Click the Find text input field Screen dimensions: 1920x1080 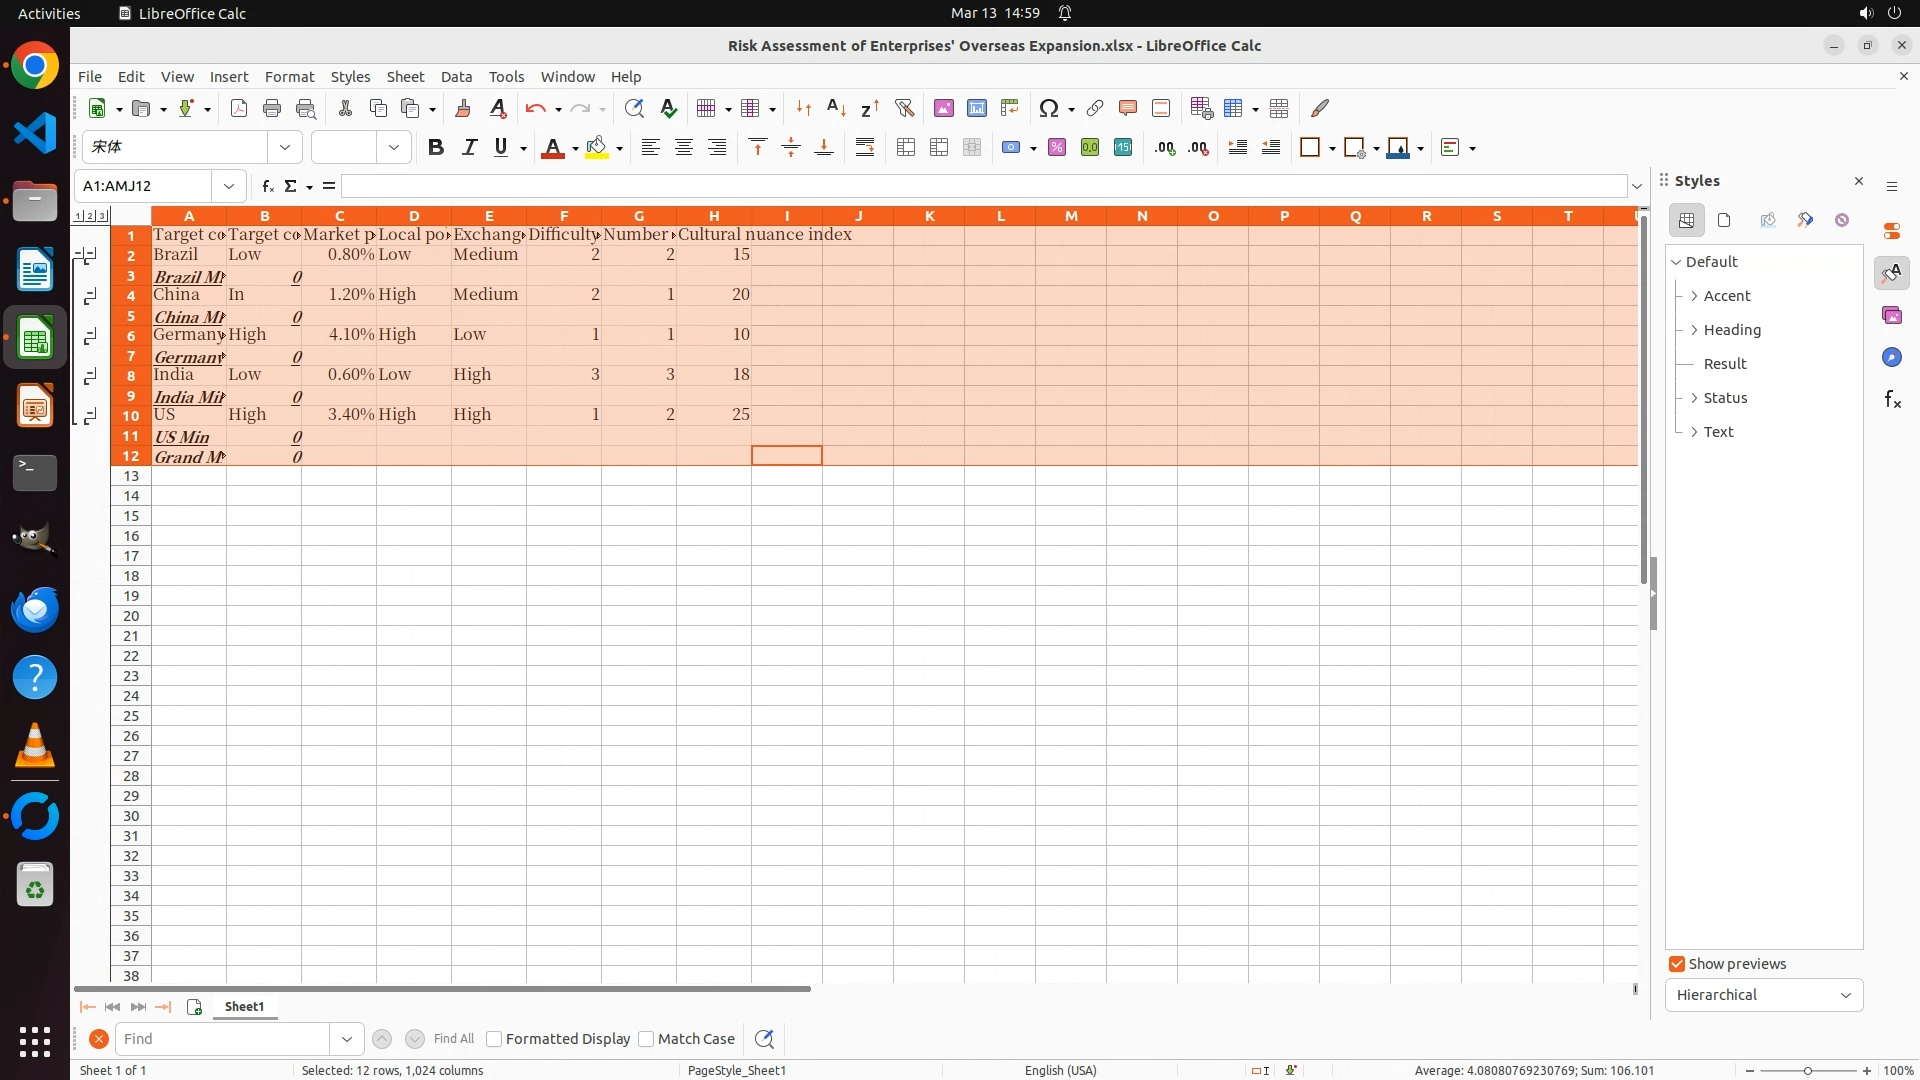[222, 1039]
